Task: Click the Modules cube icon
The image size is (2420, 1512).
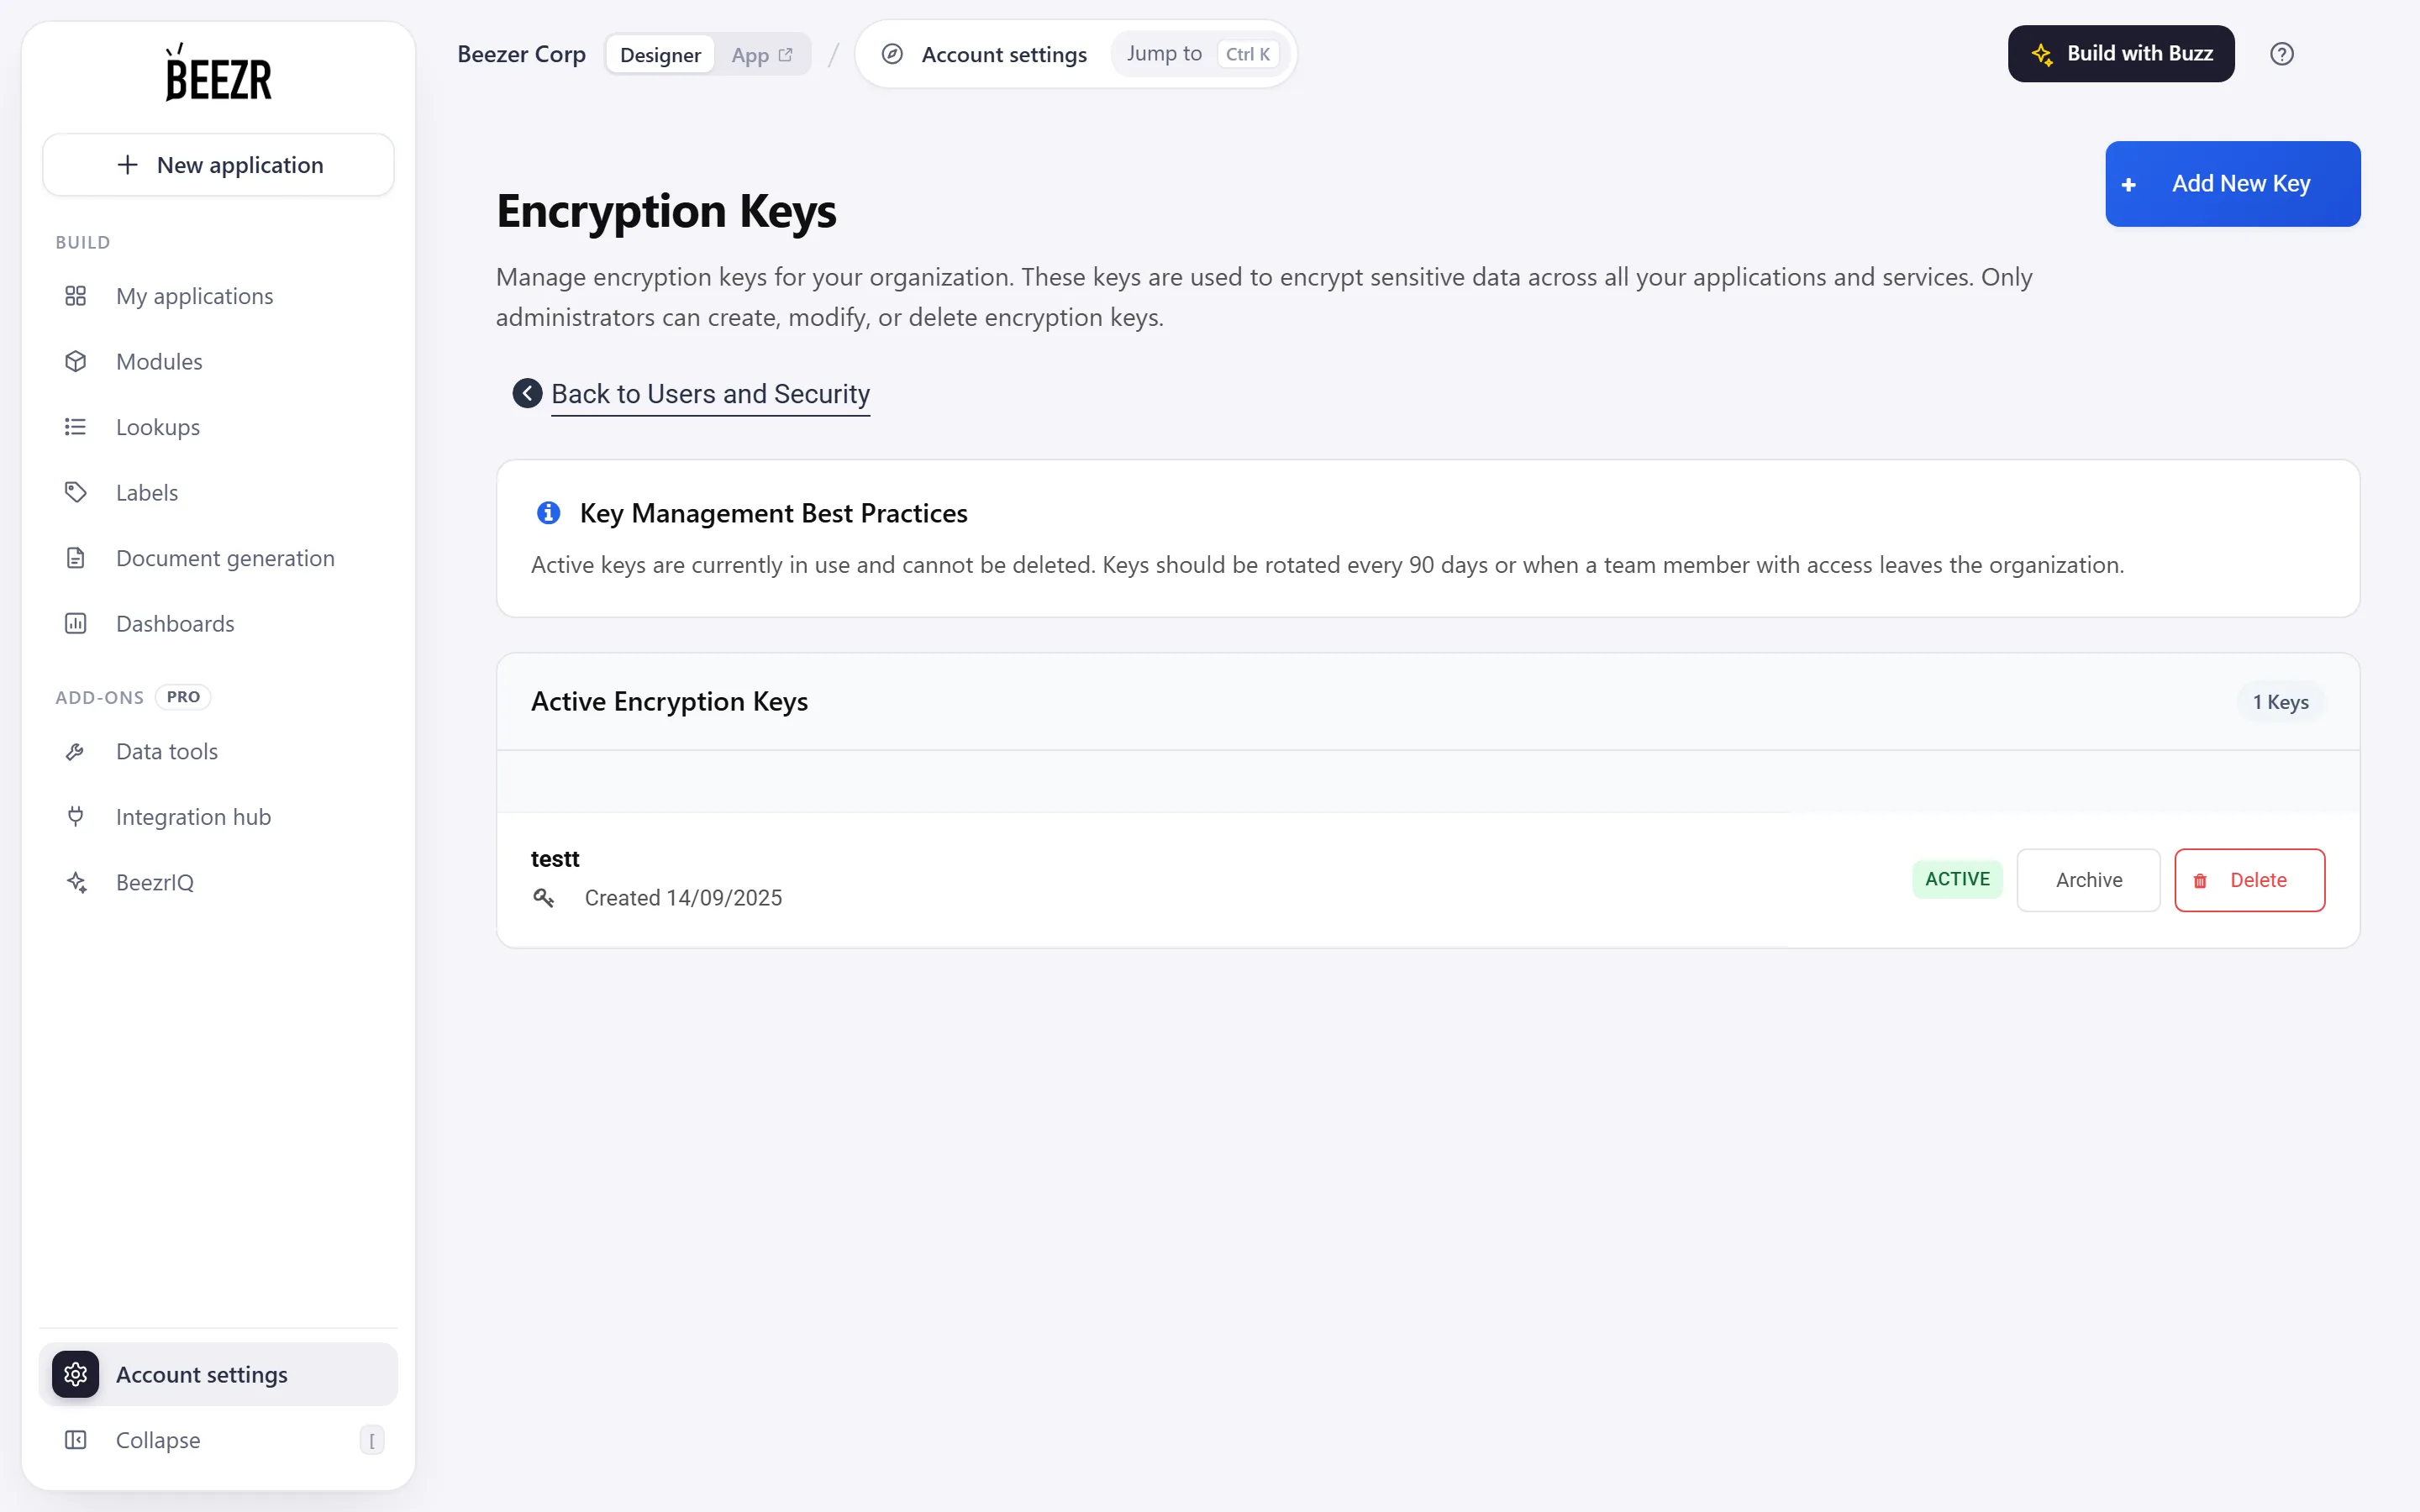Action: coord(75,361)
